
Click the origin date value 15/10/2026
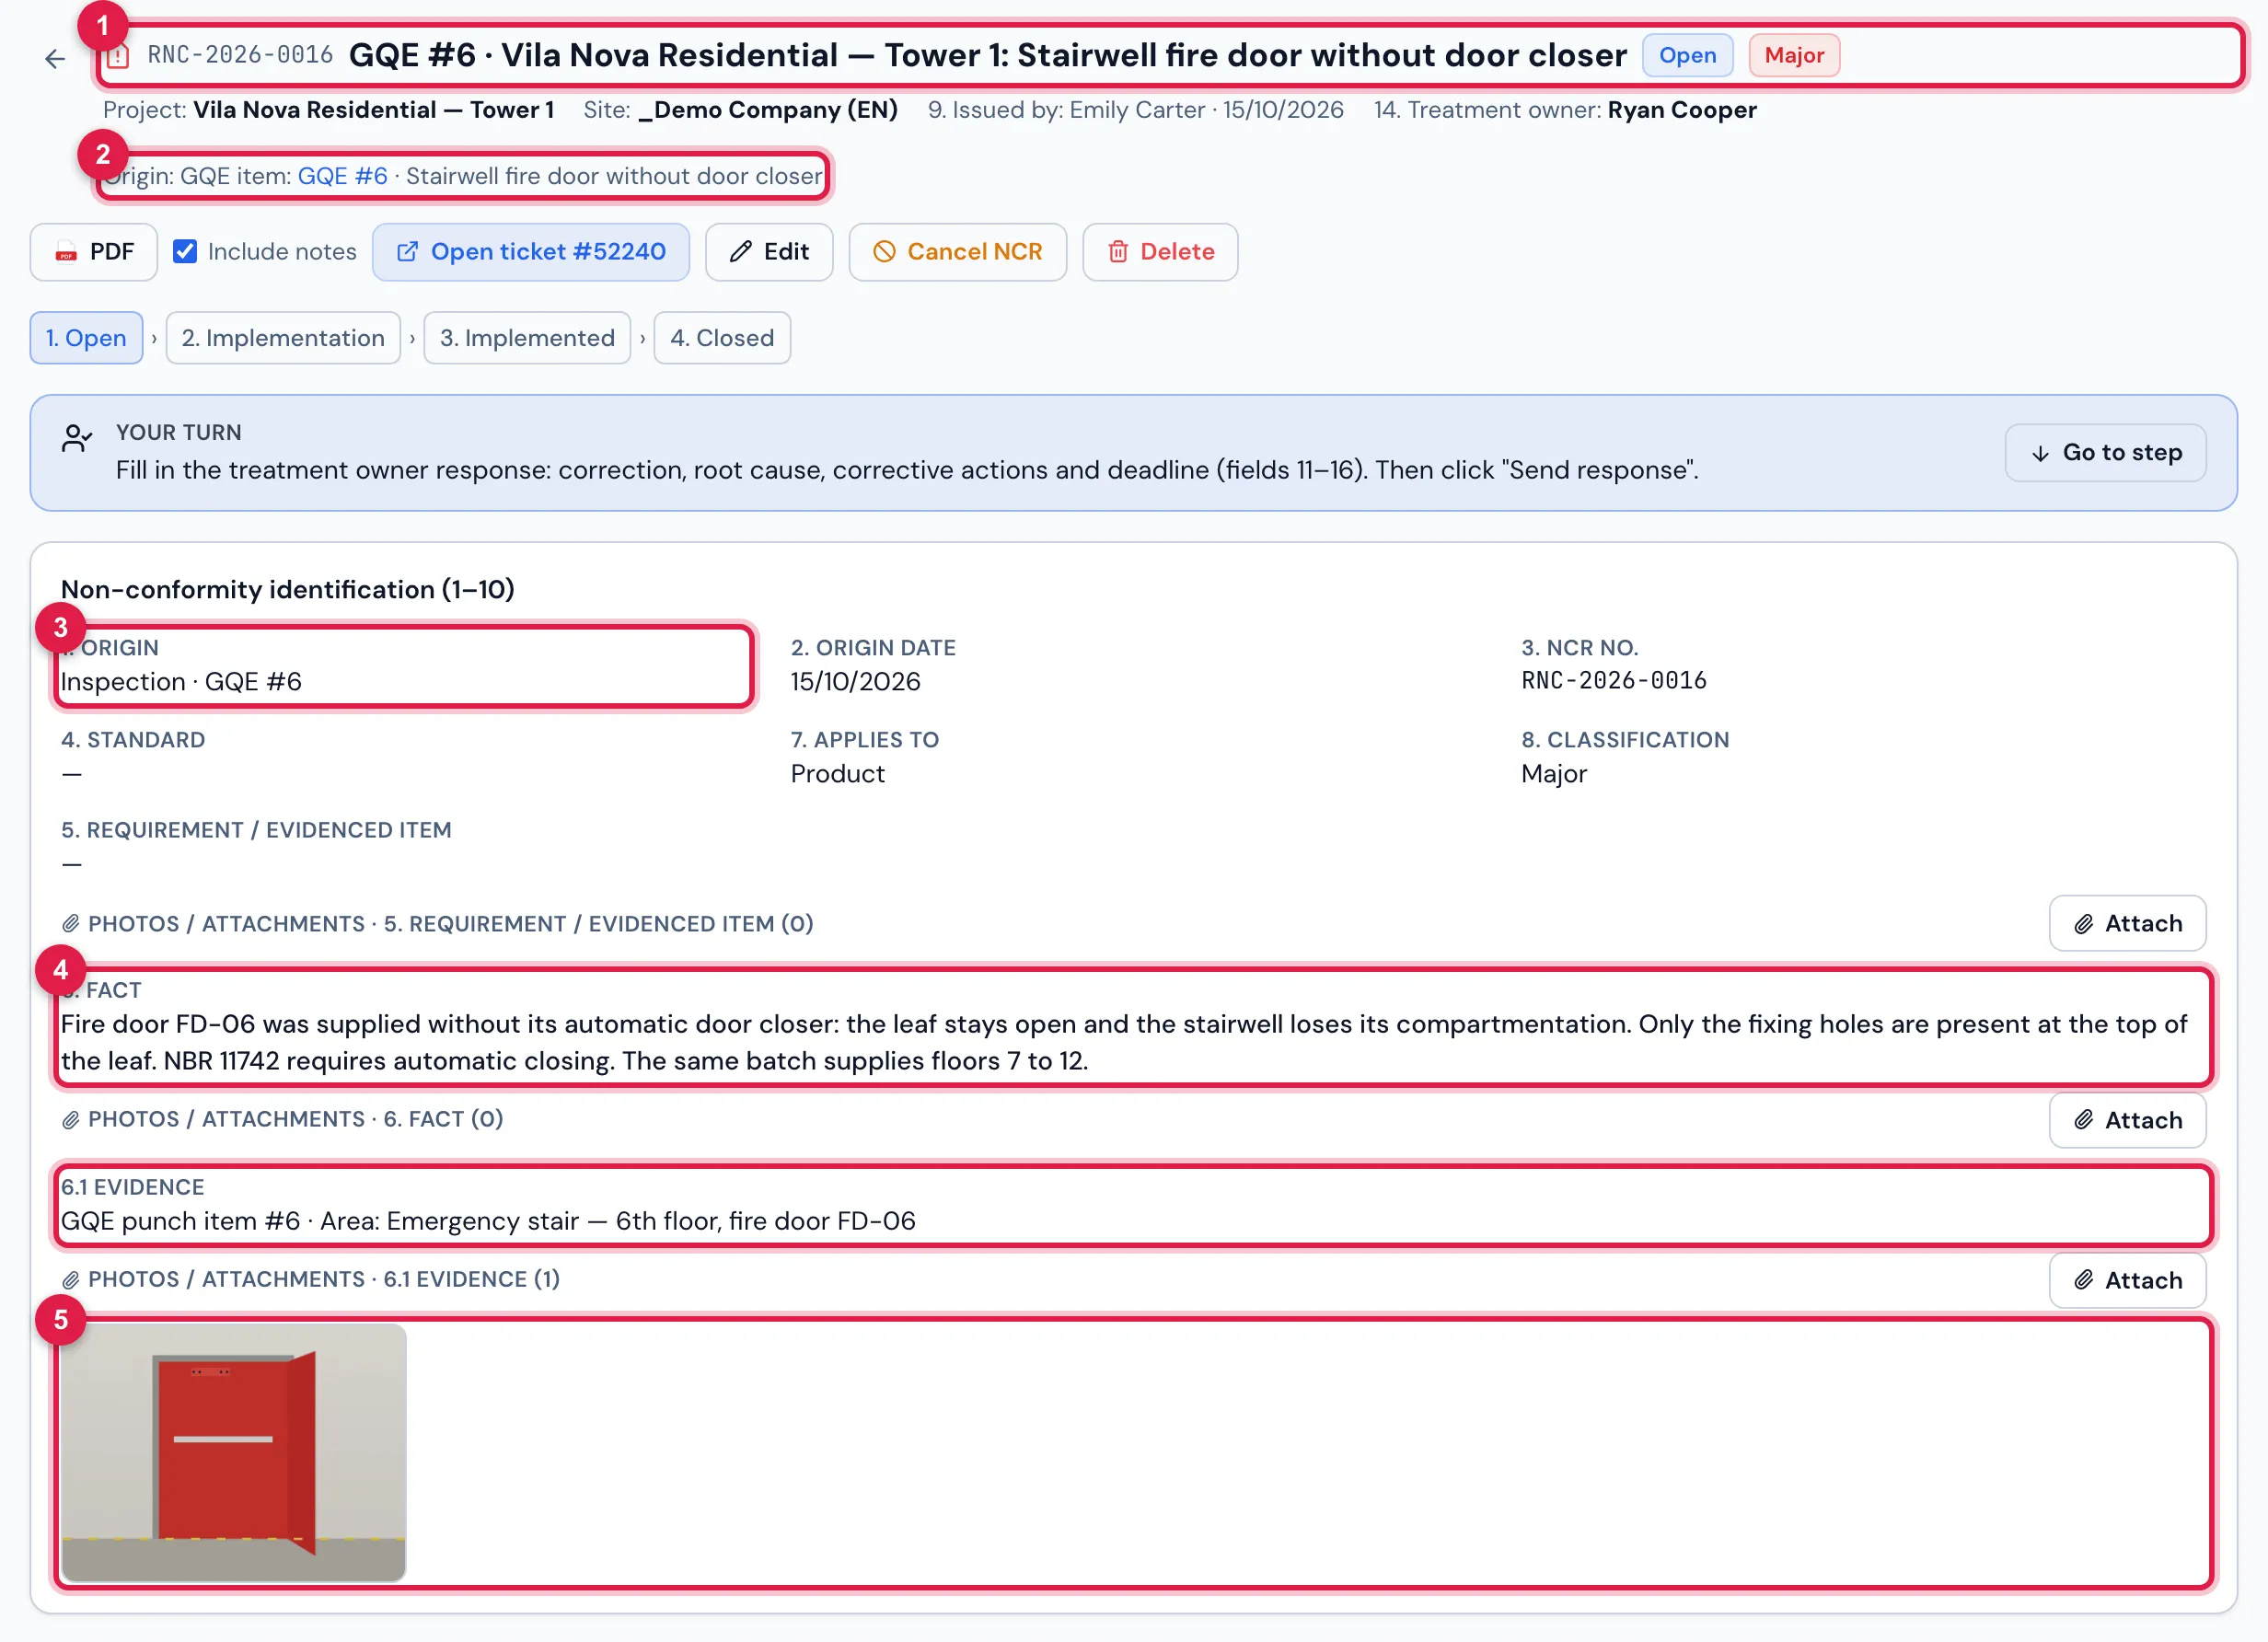click(855, 682)
